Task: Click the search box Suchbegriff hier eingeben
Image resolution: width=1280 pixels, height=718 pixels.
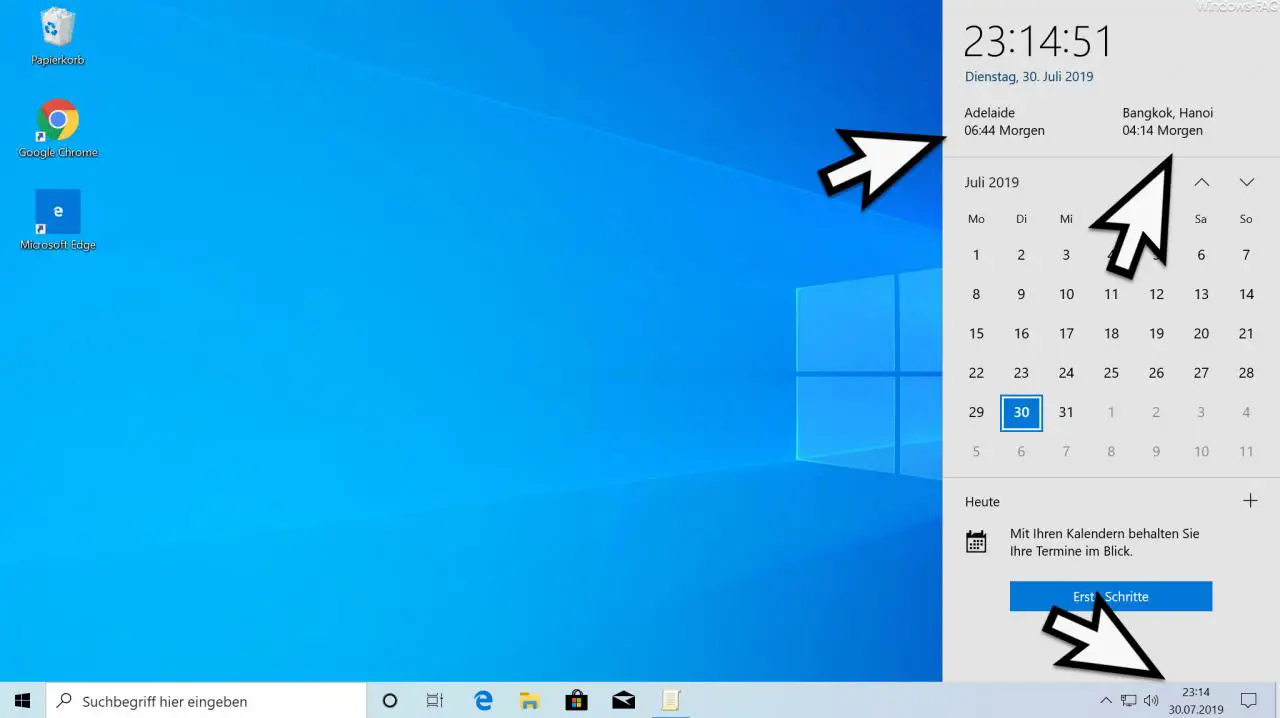Action: click(207, 701)
